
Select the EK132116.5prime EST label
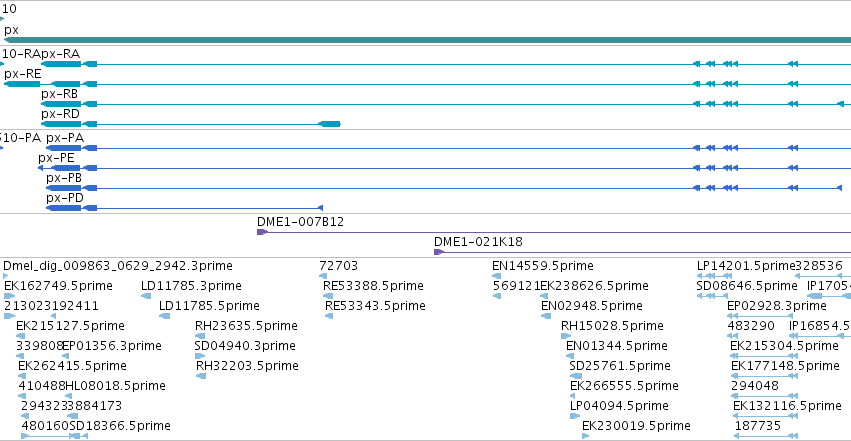pos(787,406)
